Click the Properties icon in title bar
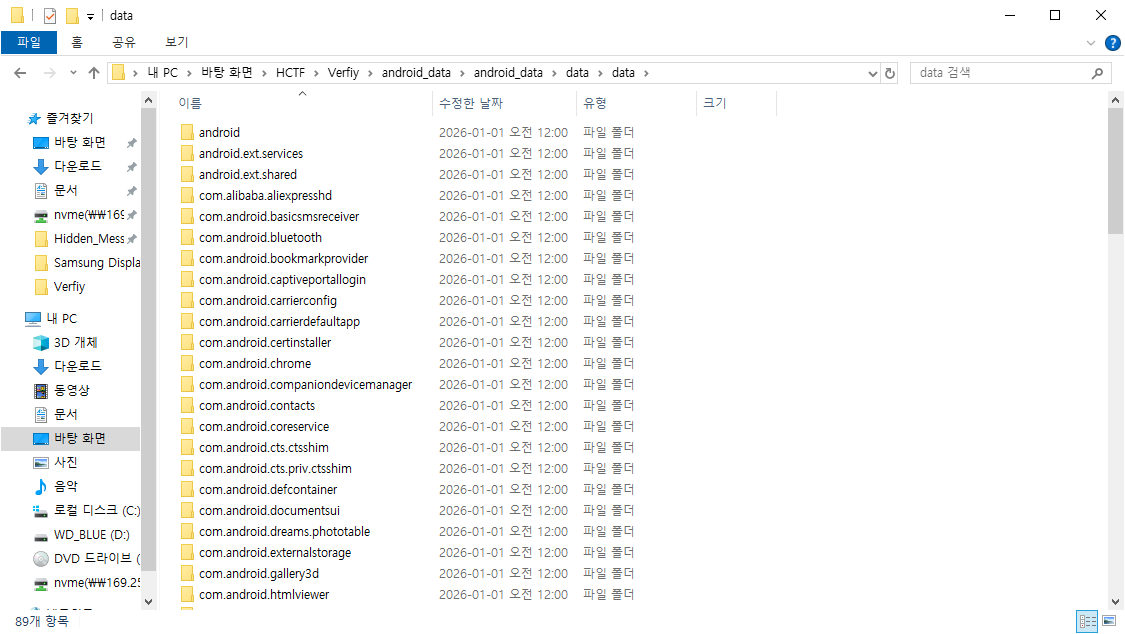Viewport: 1125px width, 634px height. tap(50, 16)
